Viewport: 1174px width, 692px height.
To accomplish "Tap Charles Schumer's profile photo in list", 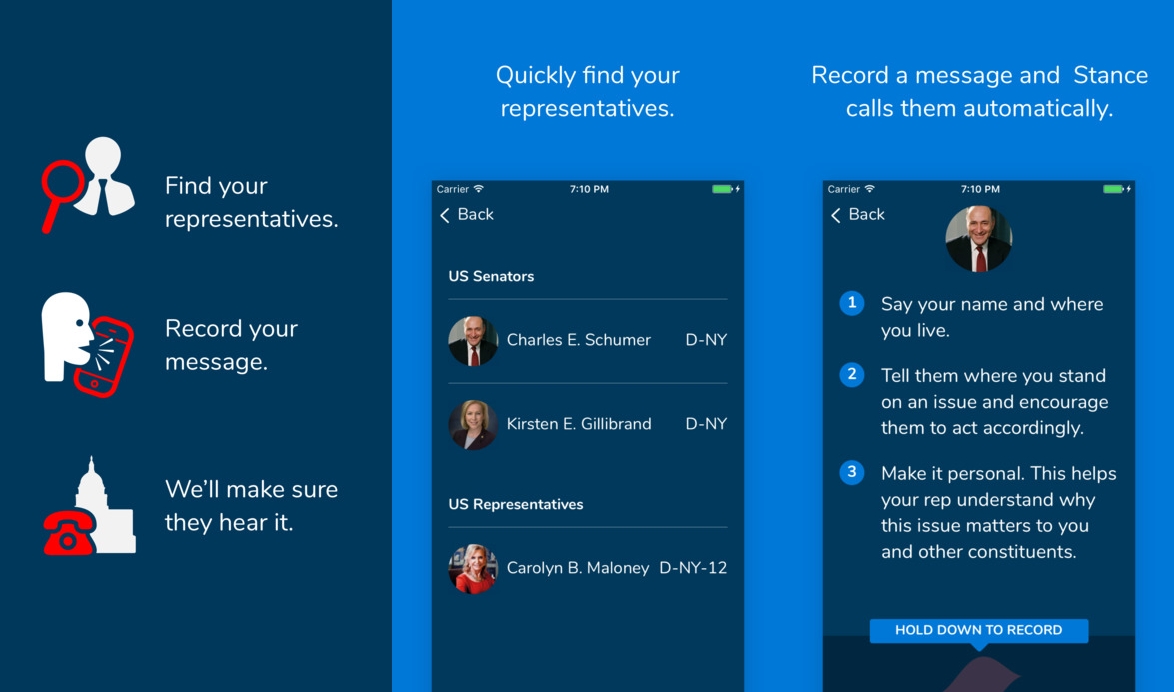I will pyautogui.click(x=473, y=341).
